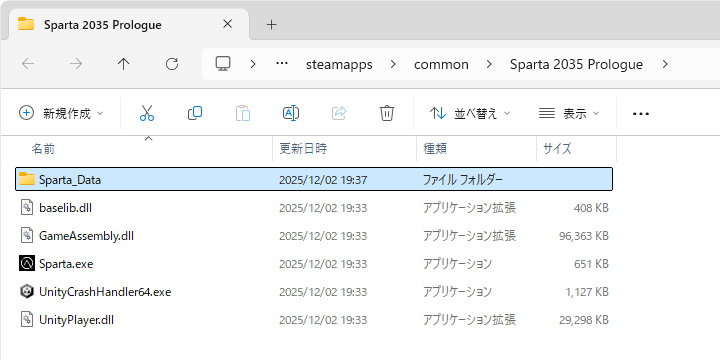The width and height of the screenshot is (720, 360).
Task: Open the 新規作成 dropdown menu
Action: tap(62, 113)
